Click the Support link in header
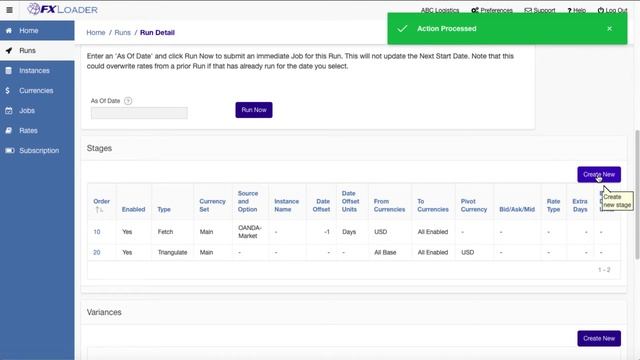The height and width of the screenshot is (360, 640). (544, 10)
